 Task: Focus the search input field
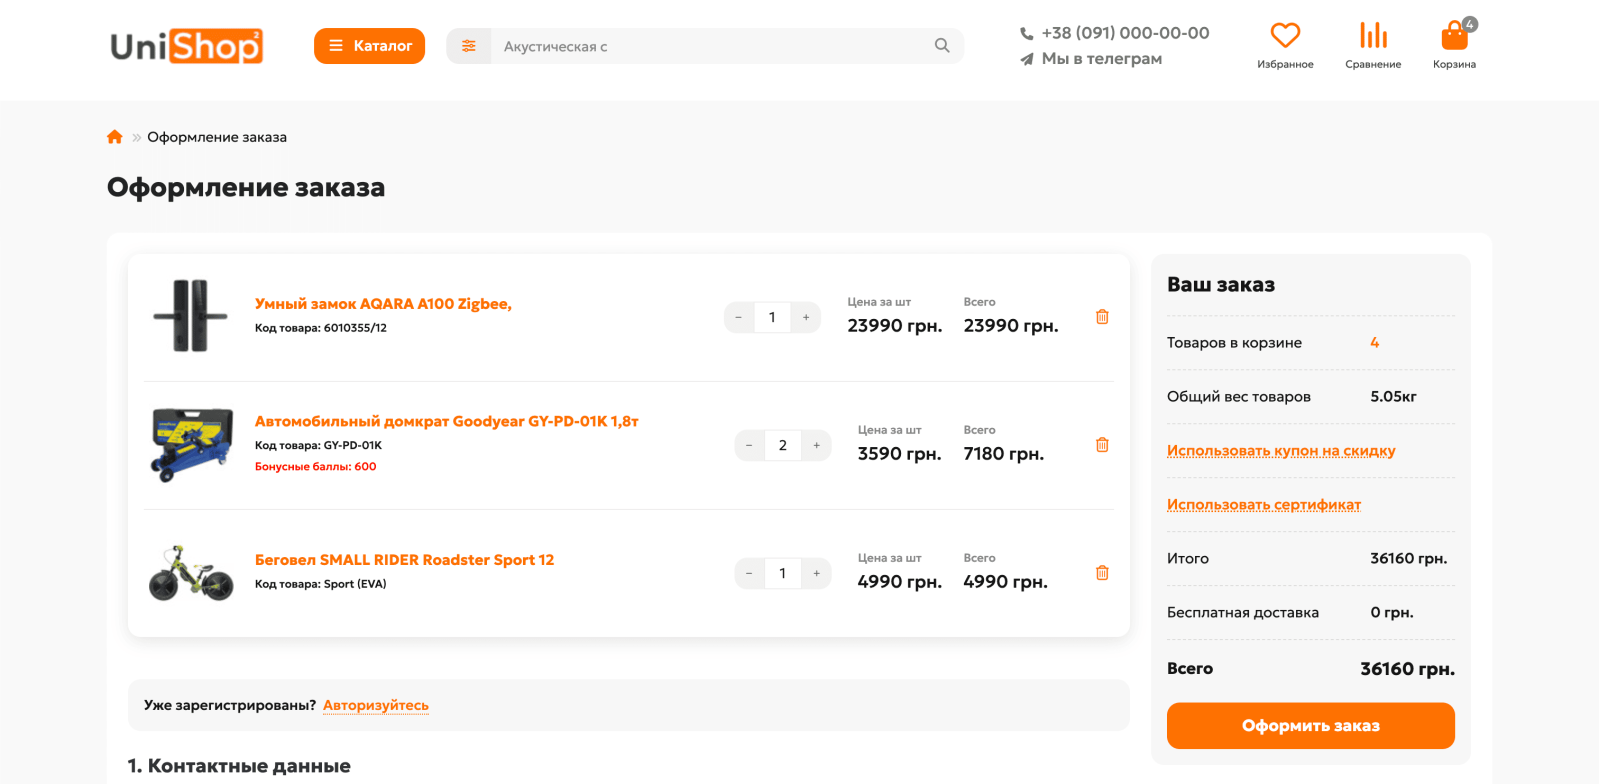[705, 46]
